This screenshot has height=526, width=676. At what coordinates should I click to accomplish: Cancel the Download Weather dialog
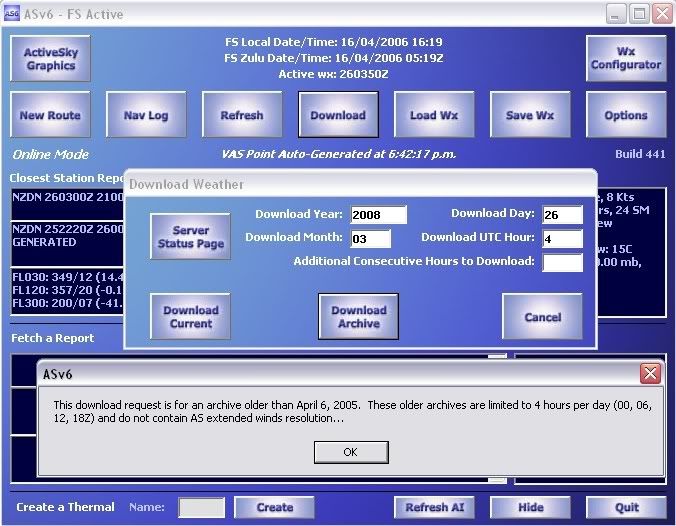coord(542,317)
